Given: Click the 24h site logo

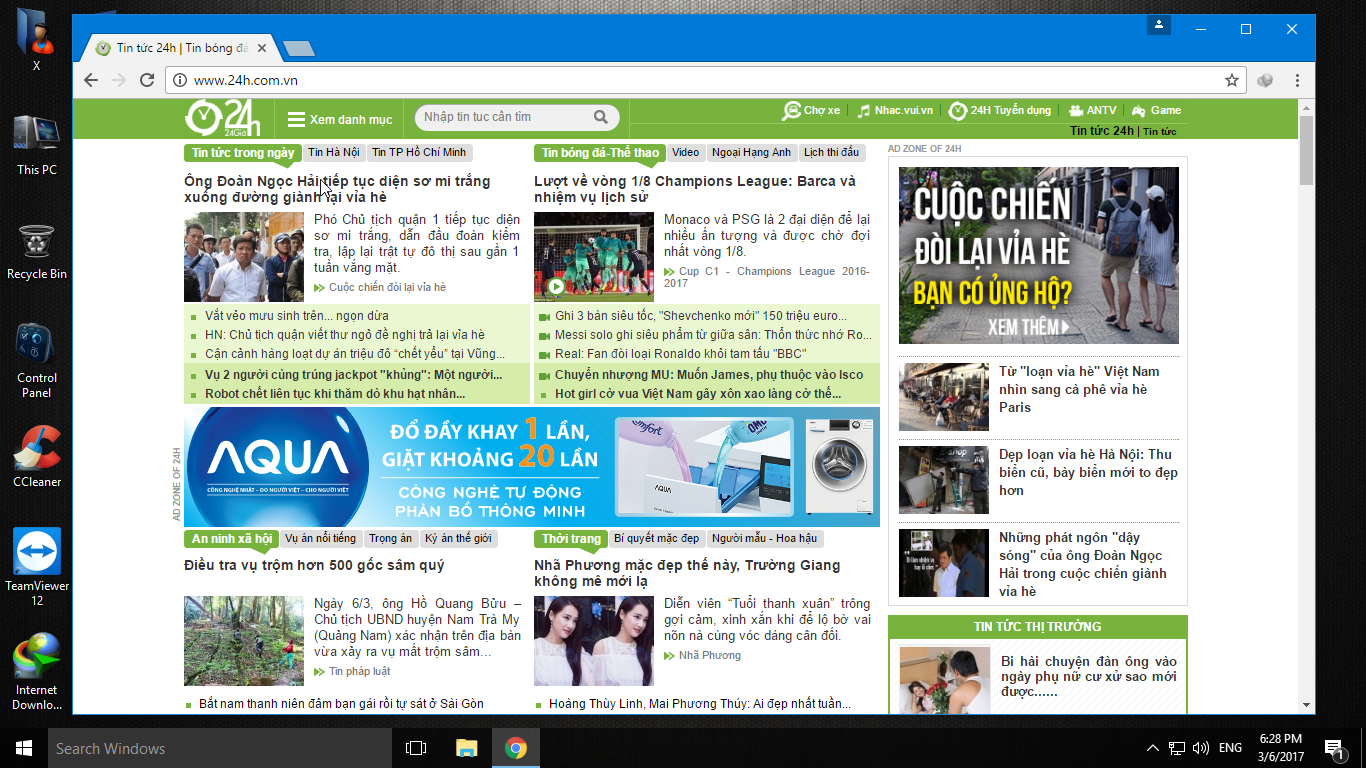Looking at the screenshot, I should point(222,118).
